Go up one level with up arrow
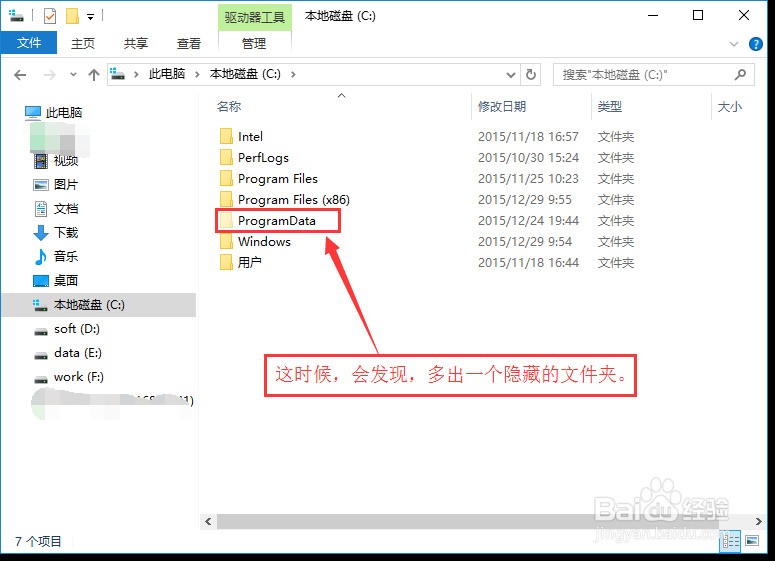 [93, 75]
